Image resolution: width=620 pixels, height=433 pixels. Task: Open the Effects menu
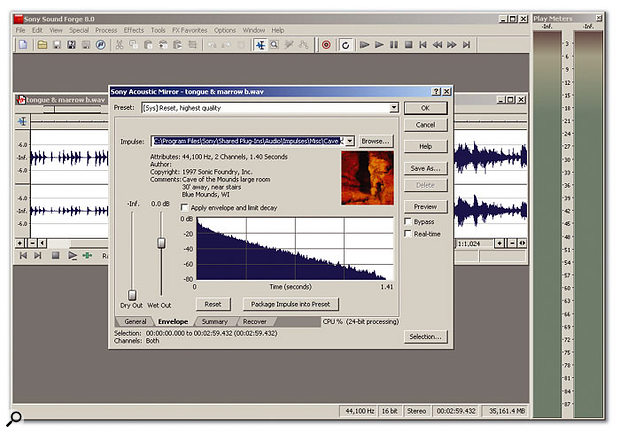(134, 30)
